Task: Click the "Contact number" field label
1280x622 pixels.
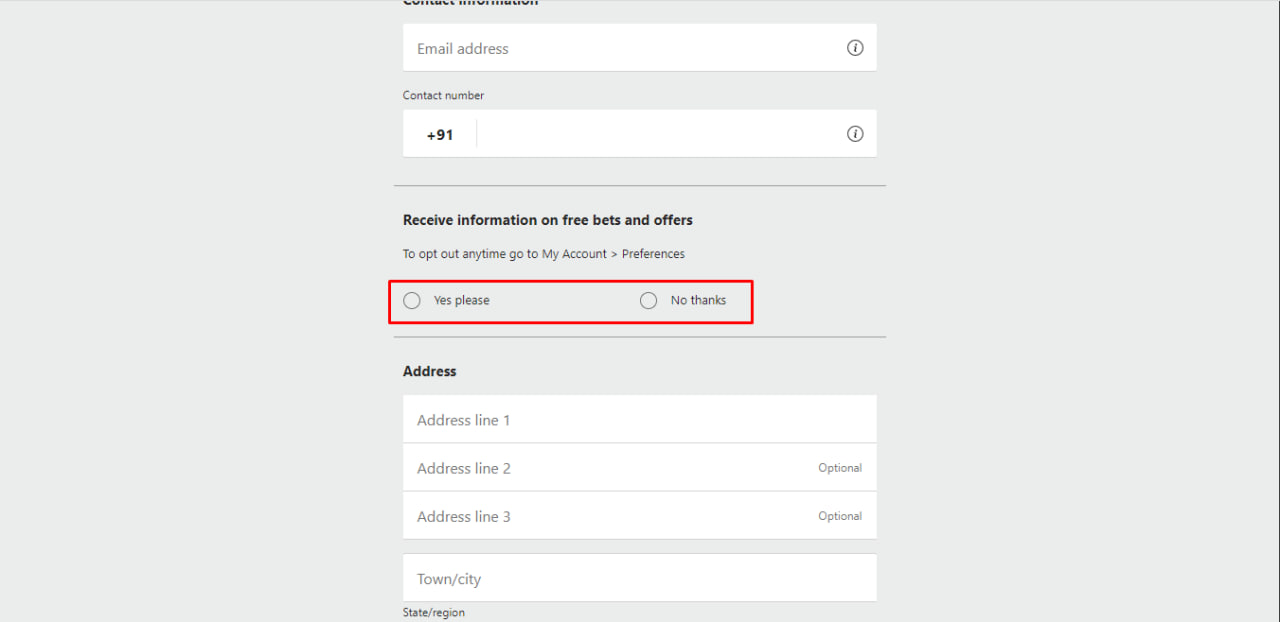Action: click(x=443, y=96)
